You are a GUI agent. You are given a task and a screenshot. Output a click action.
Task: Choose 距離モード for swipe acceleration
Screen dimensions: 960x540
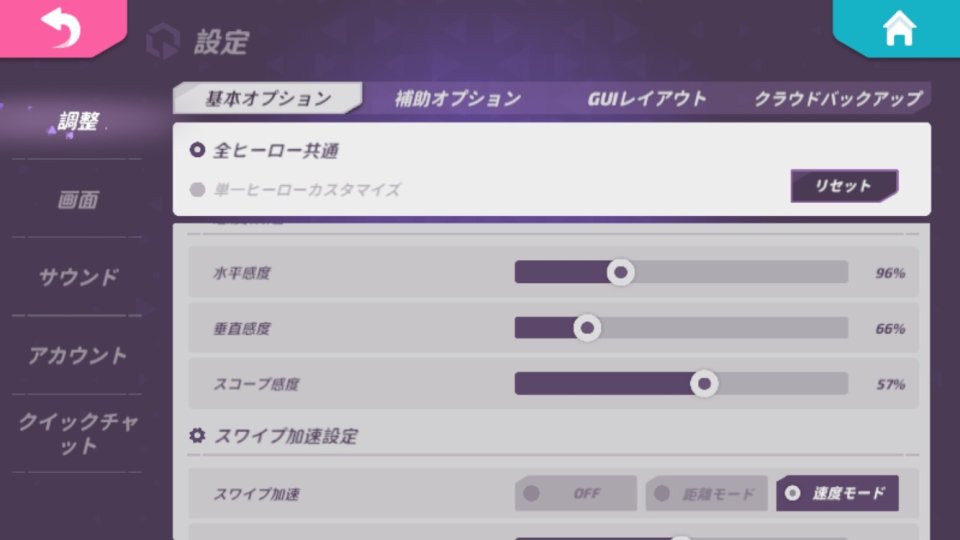[x=707, y=493]
